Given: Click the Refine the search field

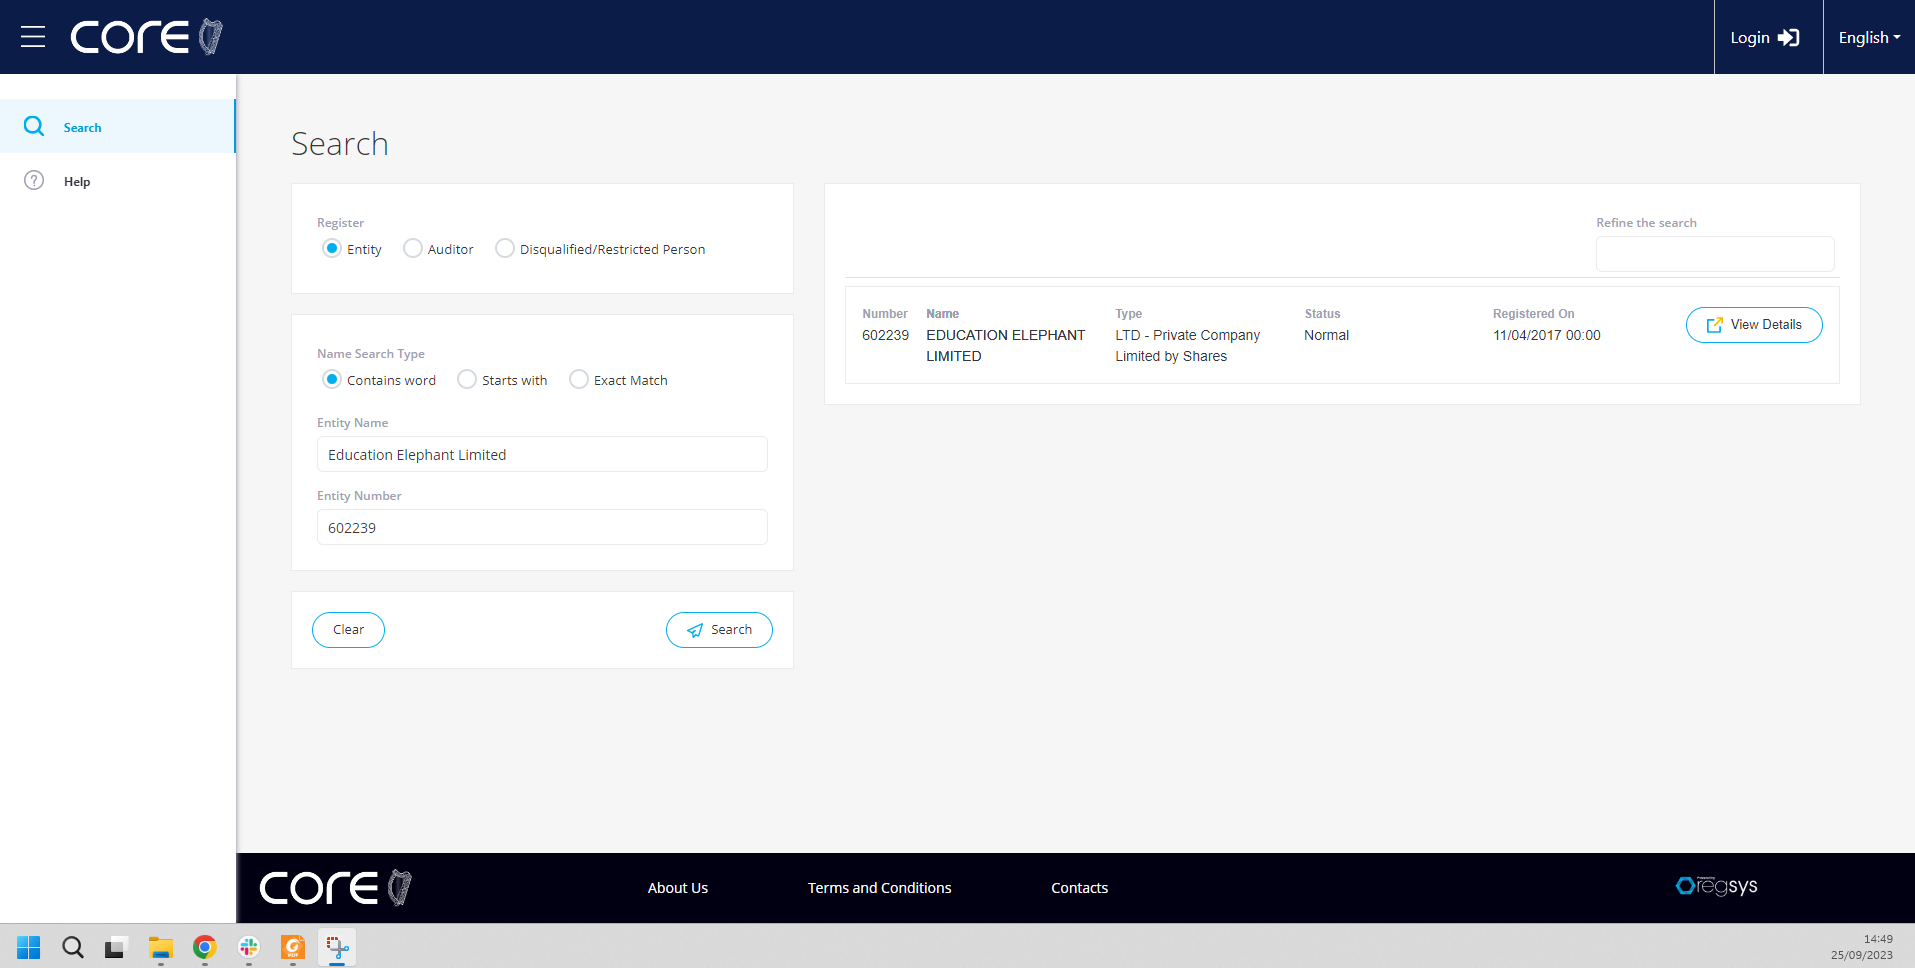Looking at the screenshot, I should [1715, 254].
